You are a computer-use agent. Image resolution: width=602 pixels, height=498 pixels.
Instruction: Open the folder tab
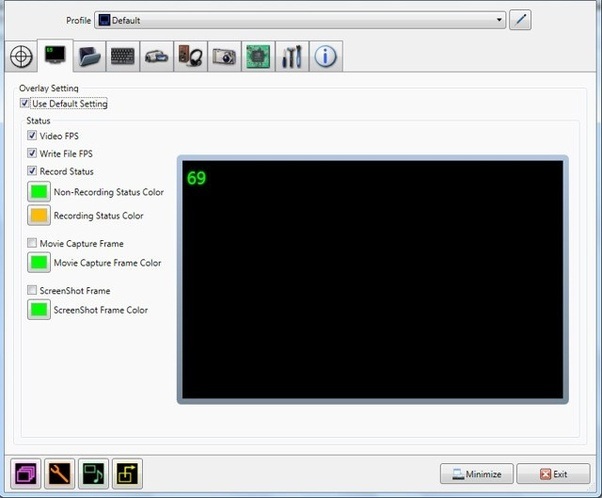click(x=89, y=57)
